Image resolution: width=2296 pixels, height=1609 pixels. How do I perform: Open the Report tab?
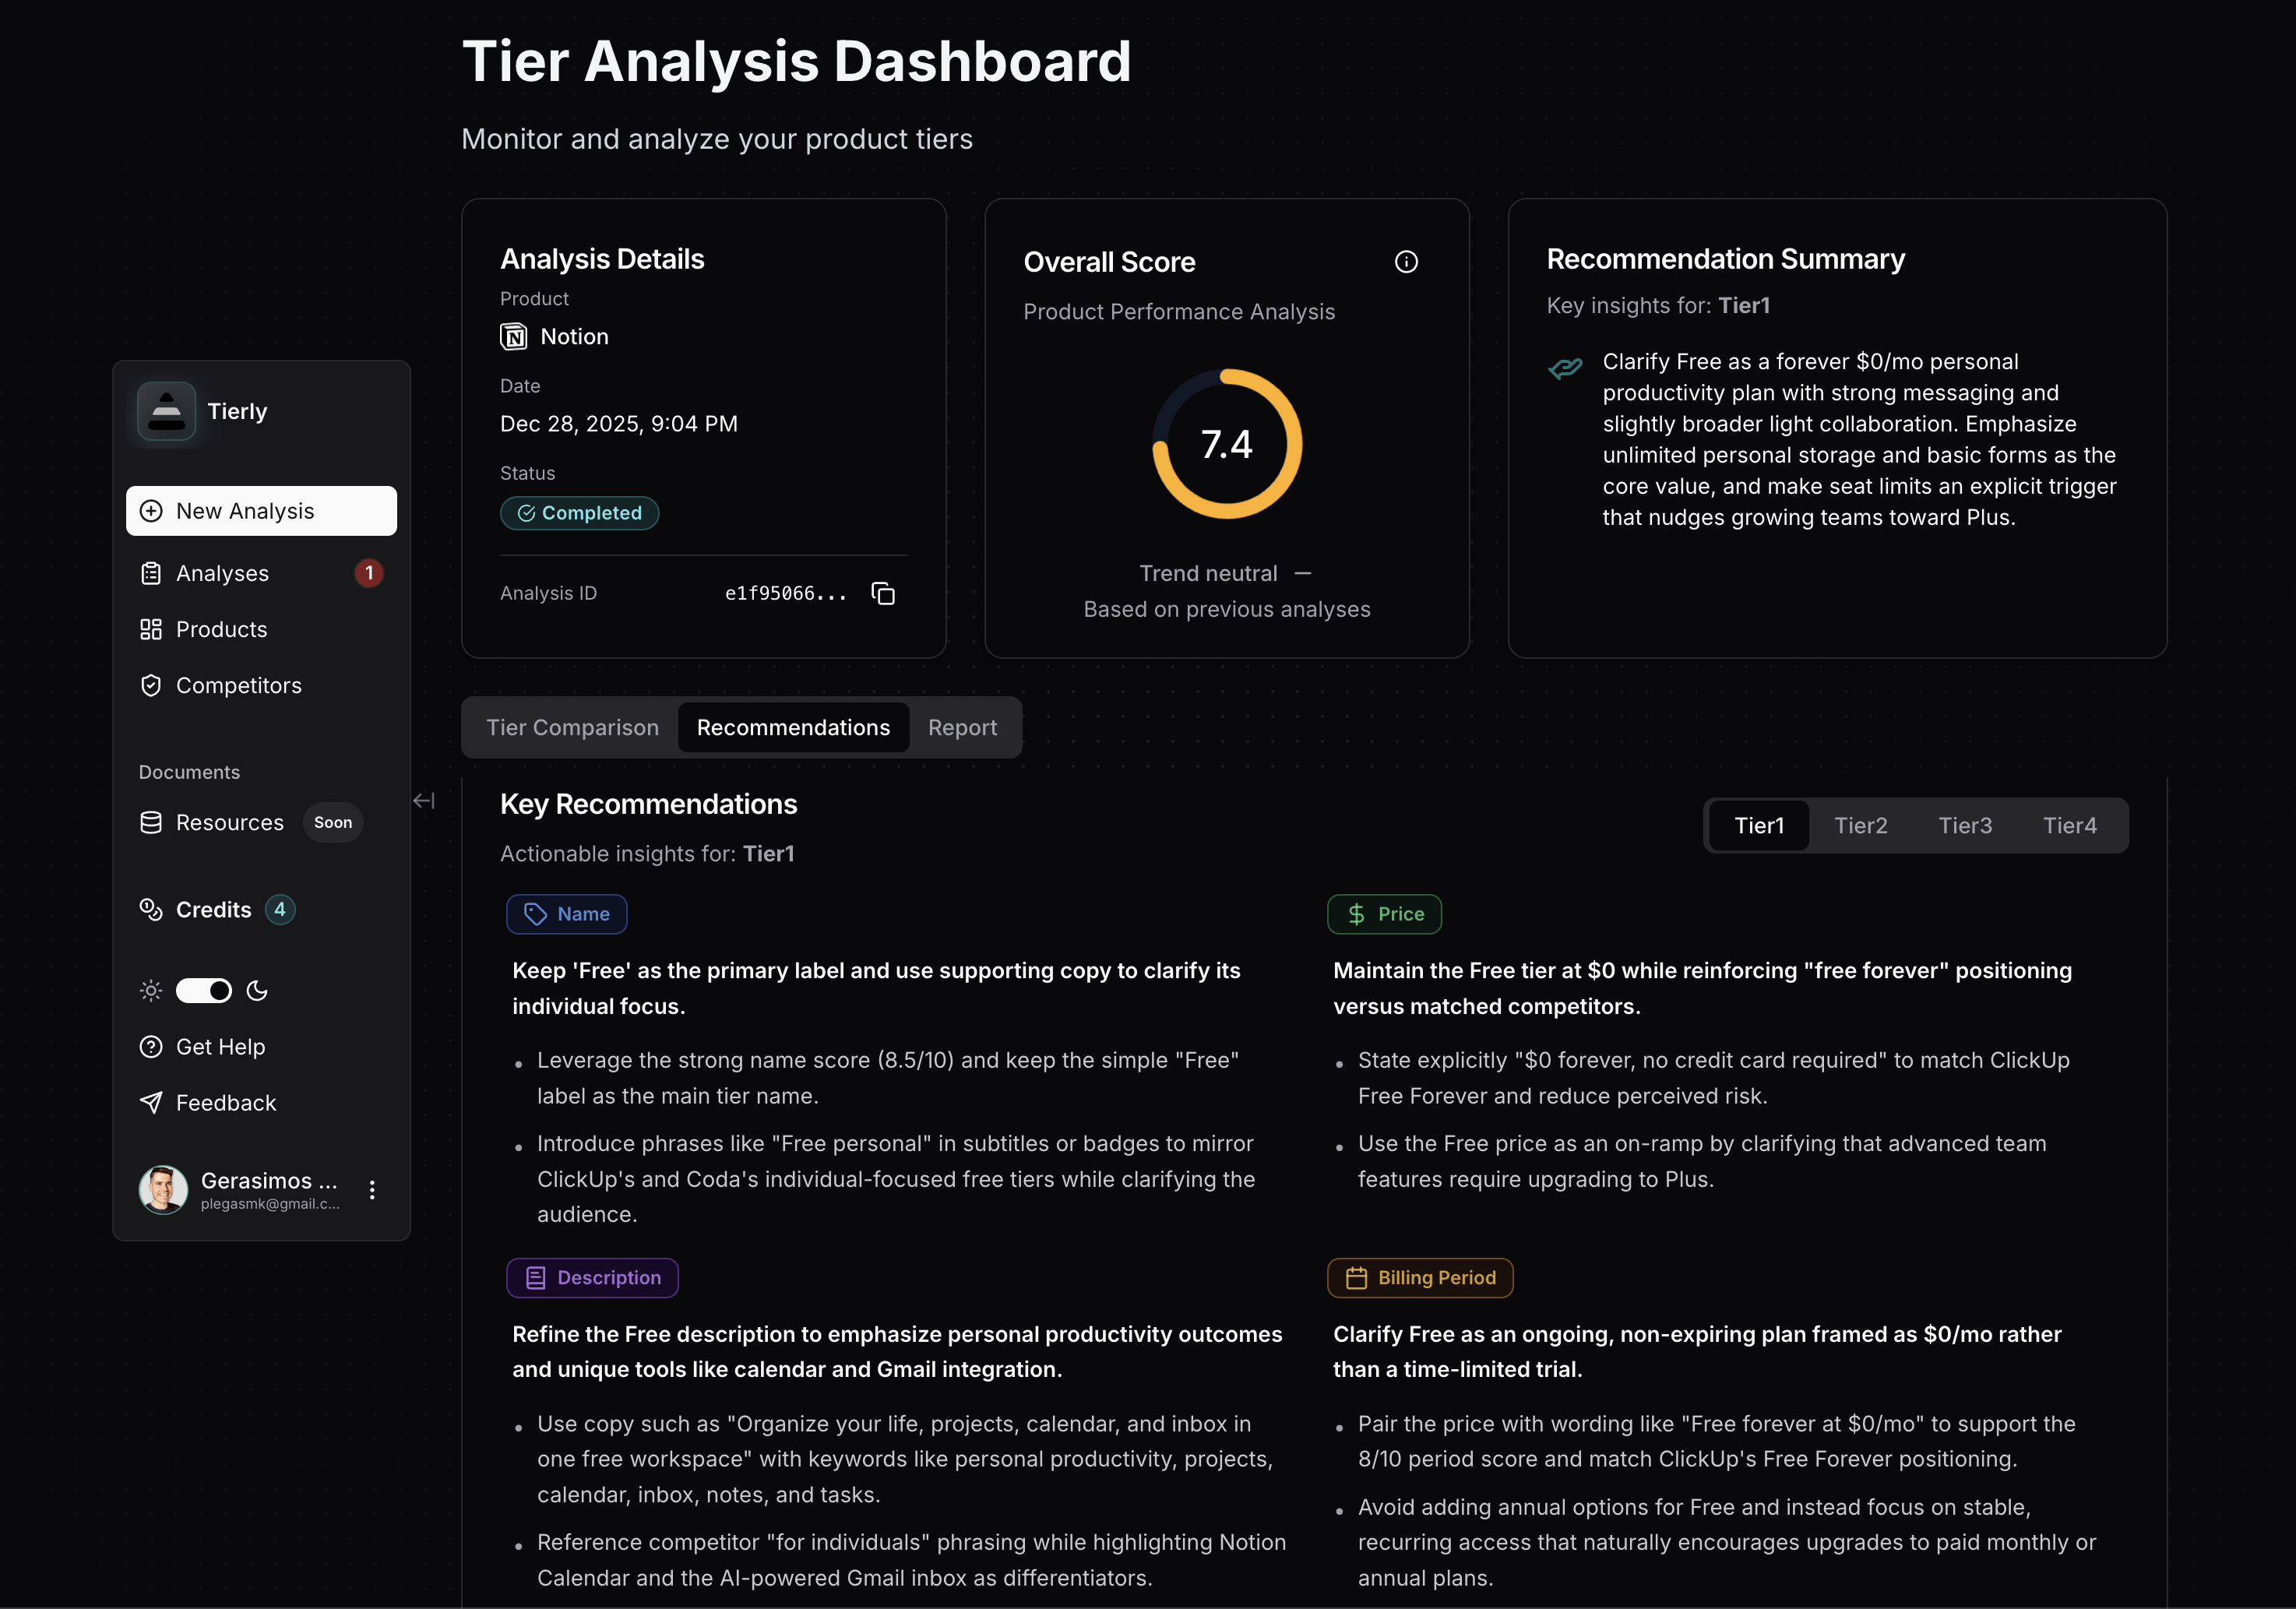click(x=962, y=727)
